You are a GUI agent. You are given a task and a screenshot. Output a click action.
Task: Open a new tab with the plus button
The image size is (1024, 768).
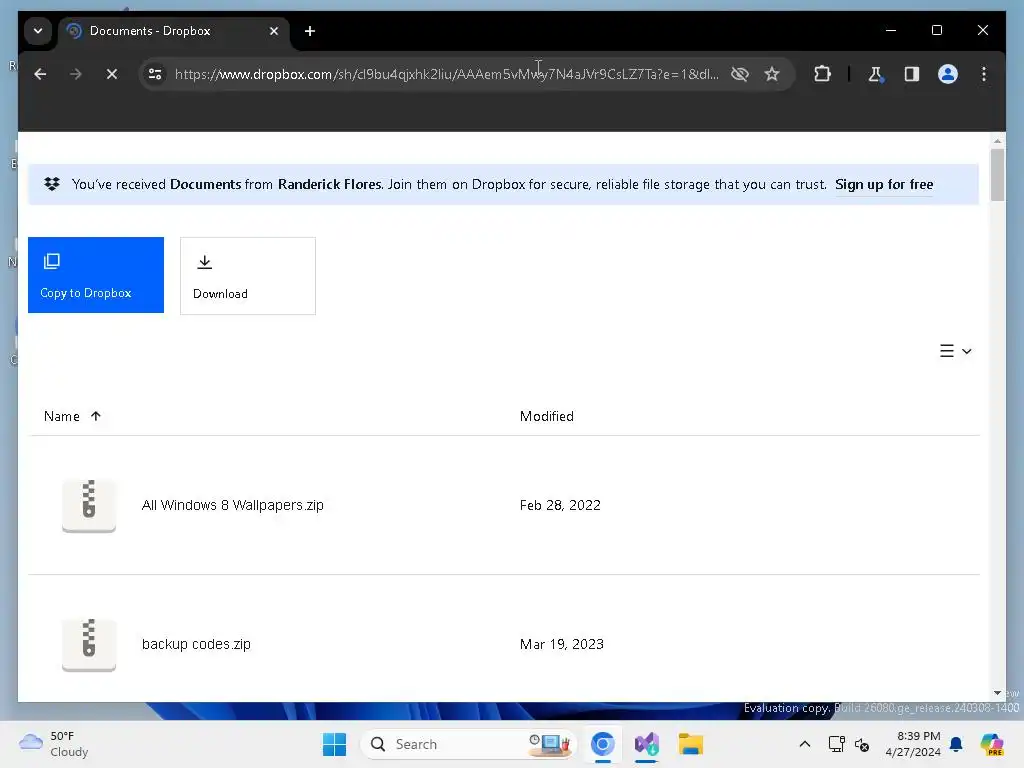tap(310, 31)
